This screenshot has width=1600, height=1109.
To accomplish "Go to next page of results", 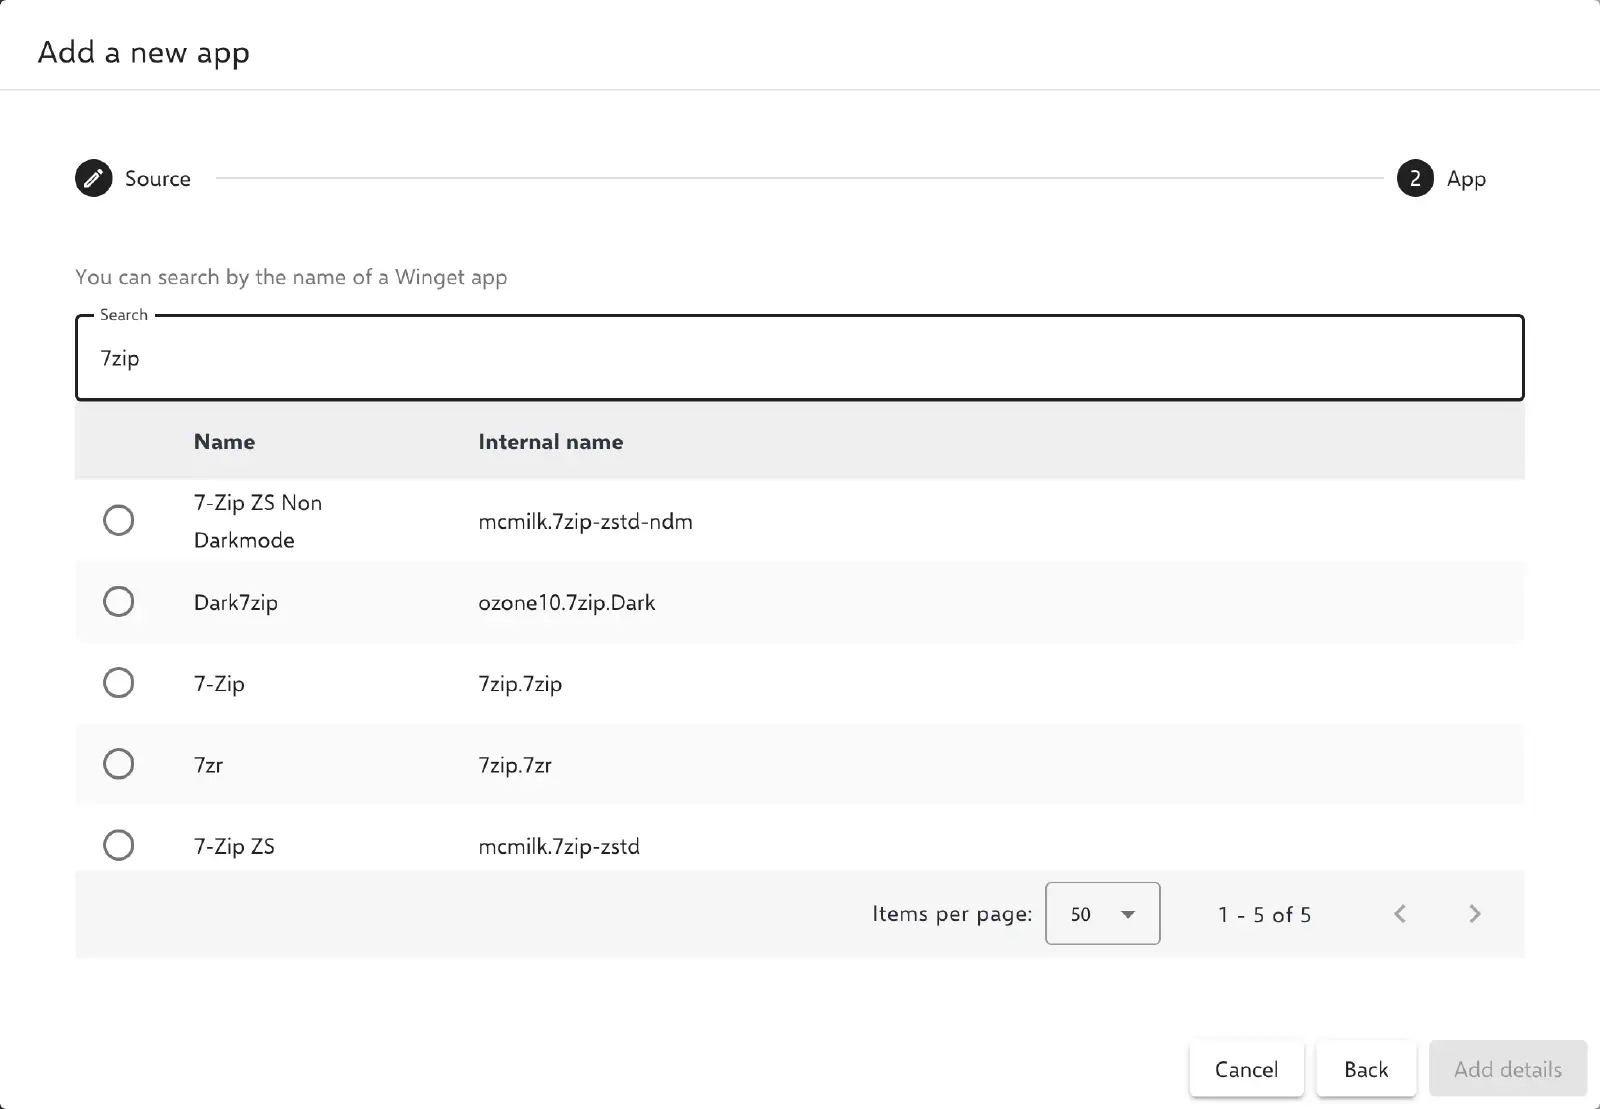I will point(1475,914).
